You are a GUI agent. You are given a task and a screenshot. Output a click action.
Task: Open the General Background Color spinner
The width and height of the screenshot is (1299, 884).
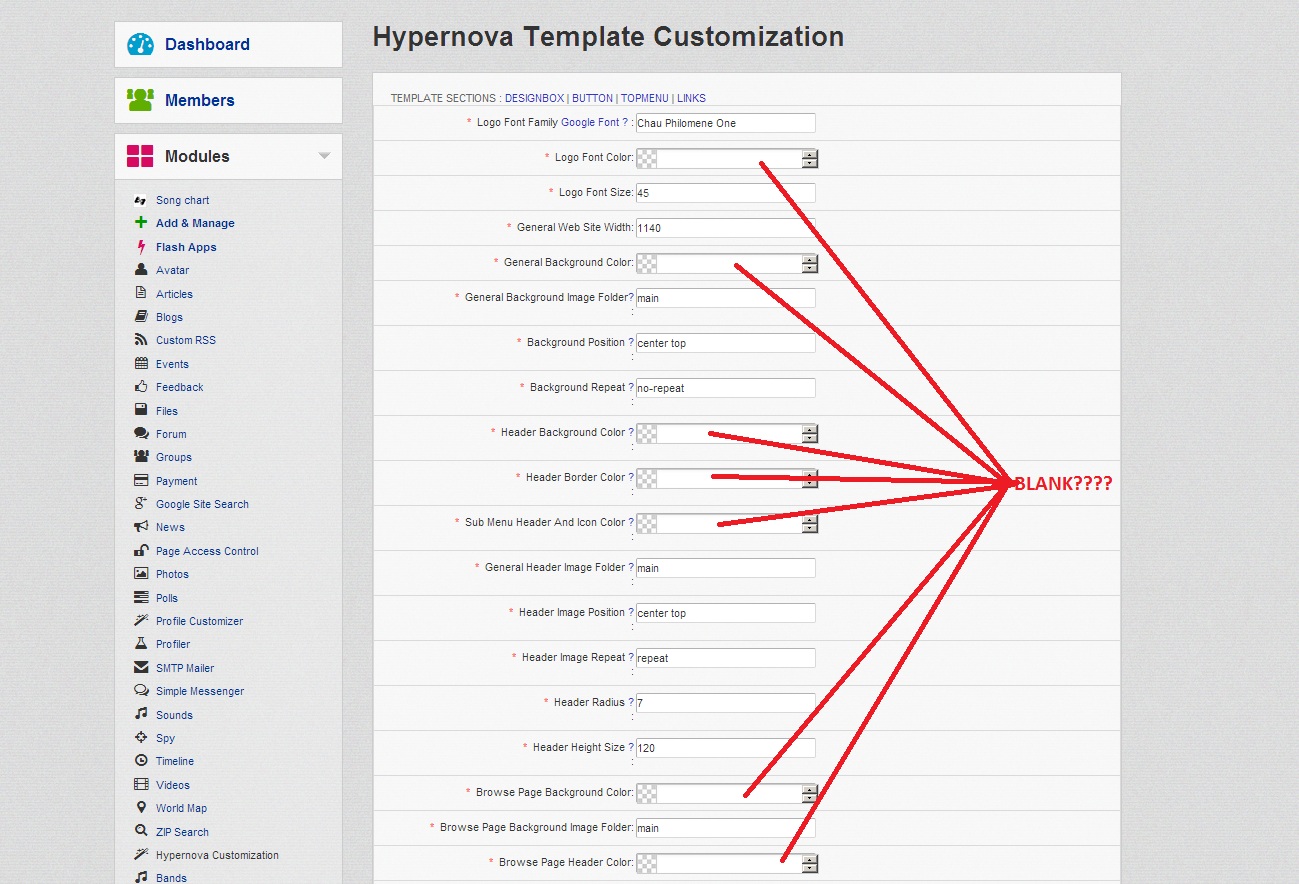810,263
